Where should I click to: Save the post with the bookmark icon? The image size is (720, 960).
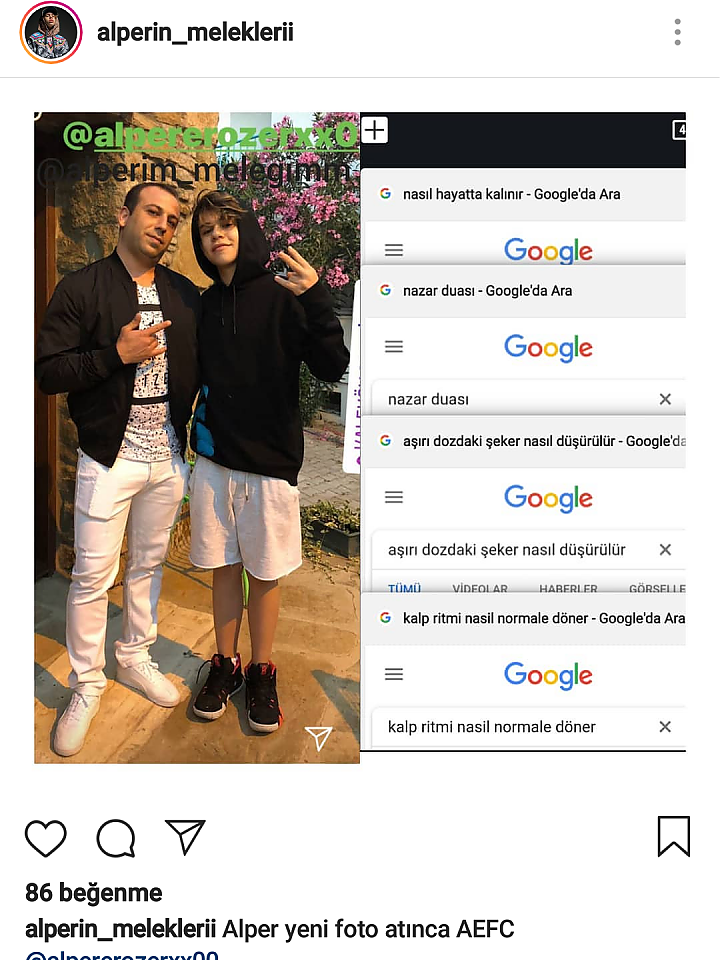click(673, 836)
